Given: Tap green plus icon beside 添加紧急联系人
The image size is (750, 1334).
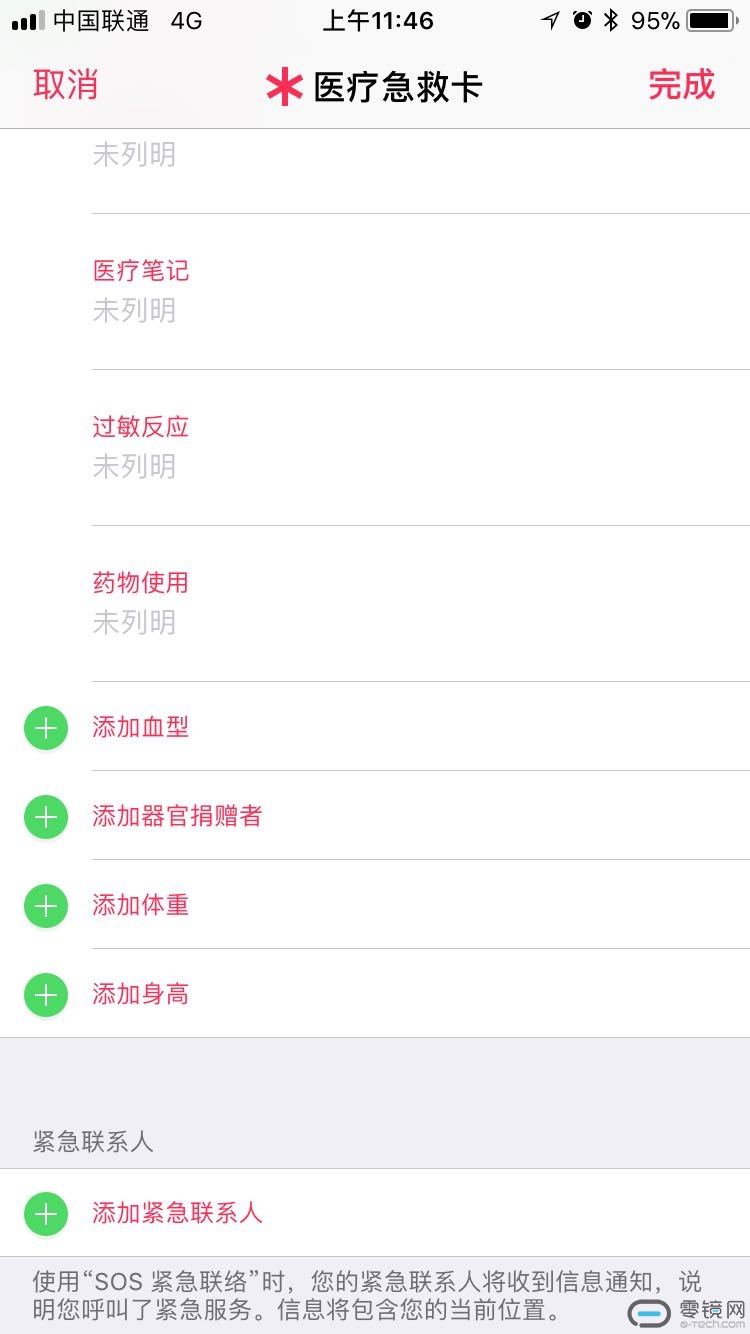Looking at the screenshot, I should pos(45,1214).
